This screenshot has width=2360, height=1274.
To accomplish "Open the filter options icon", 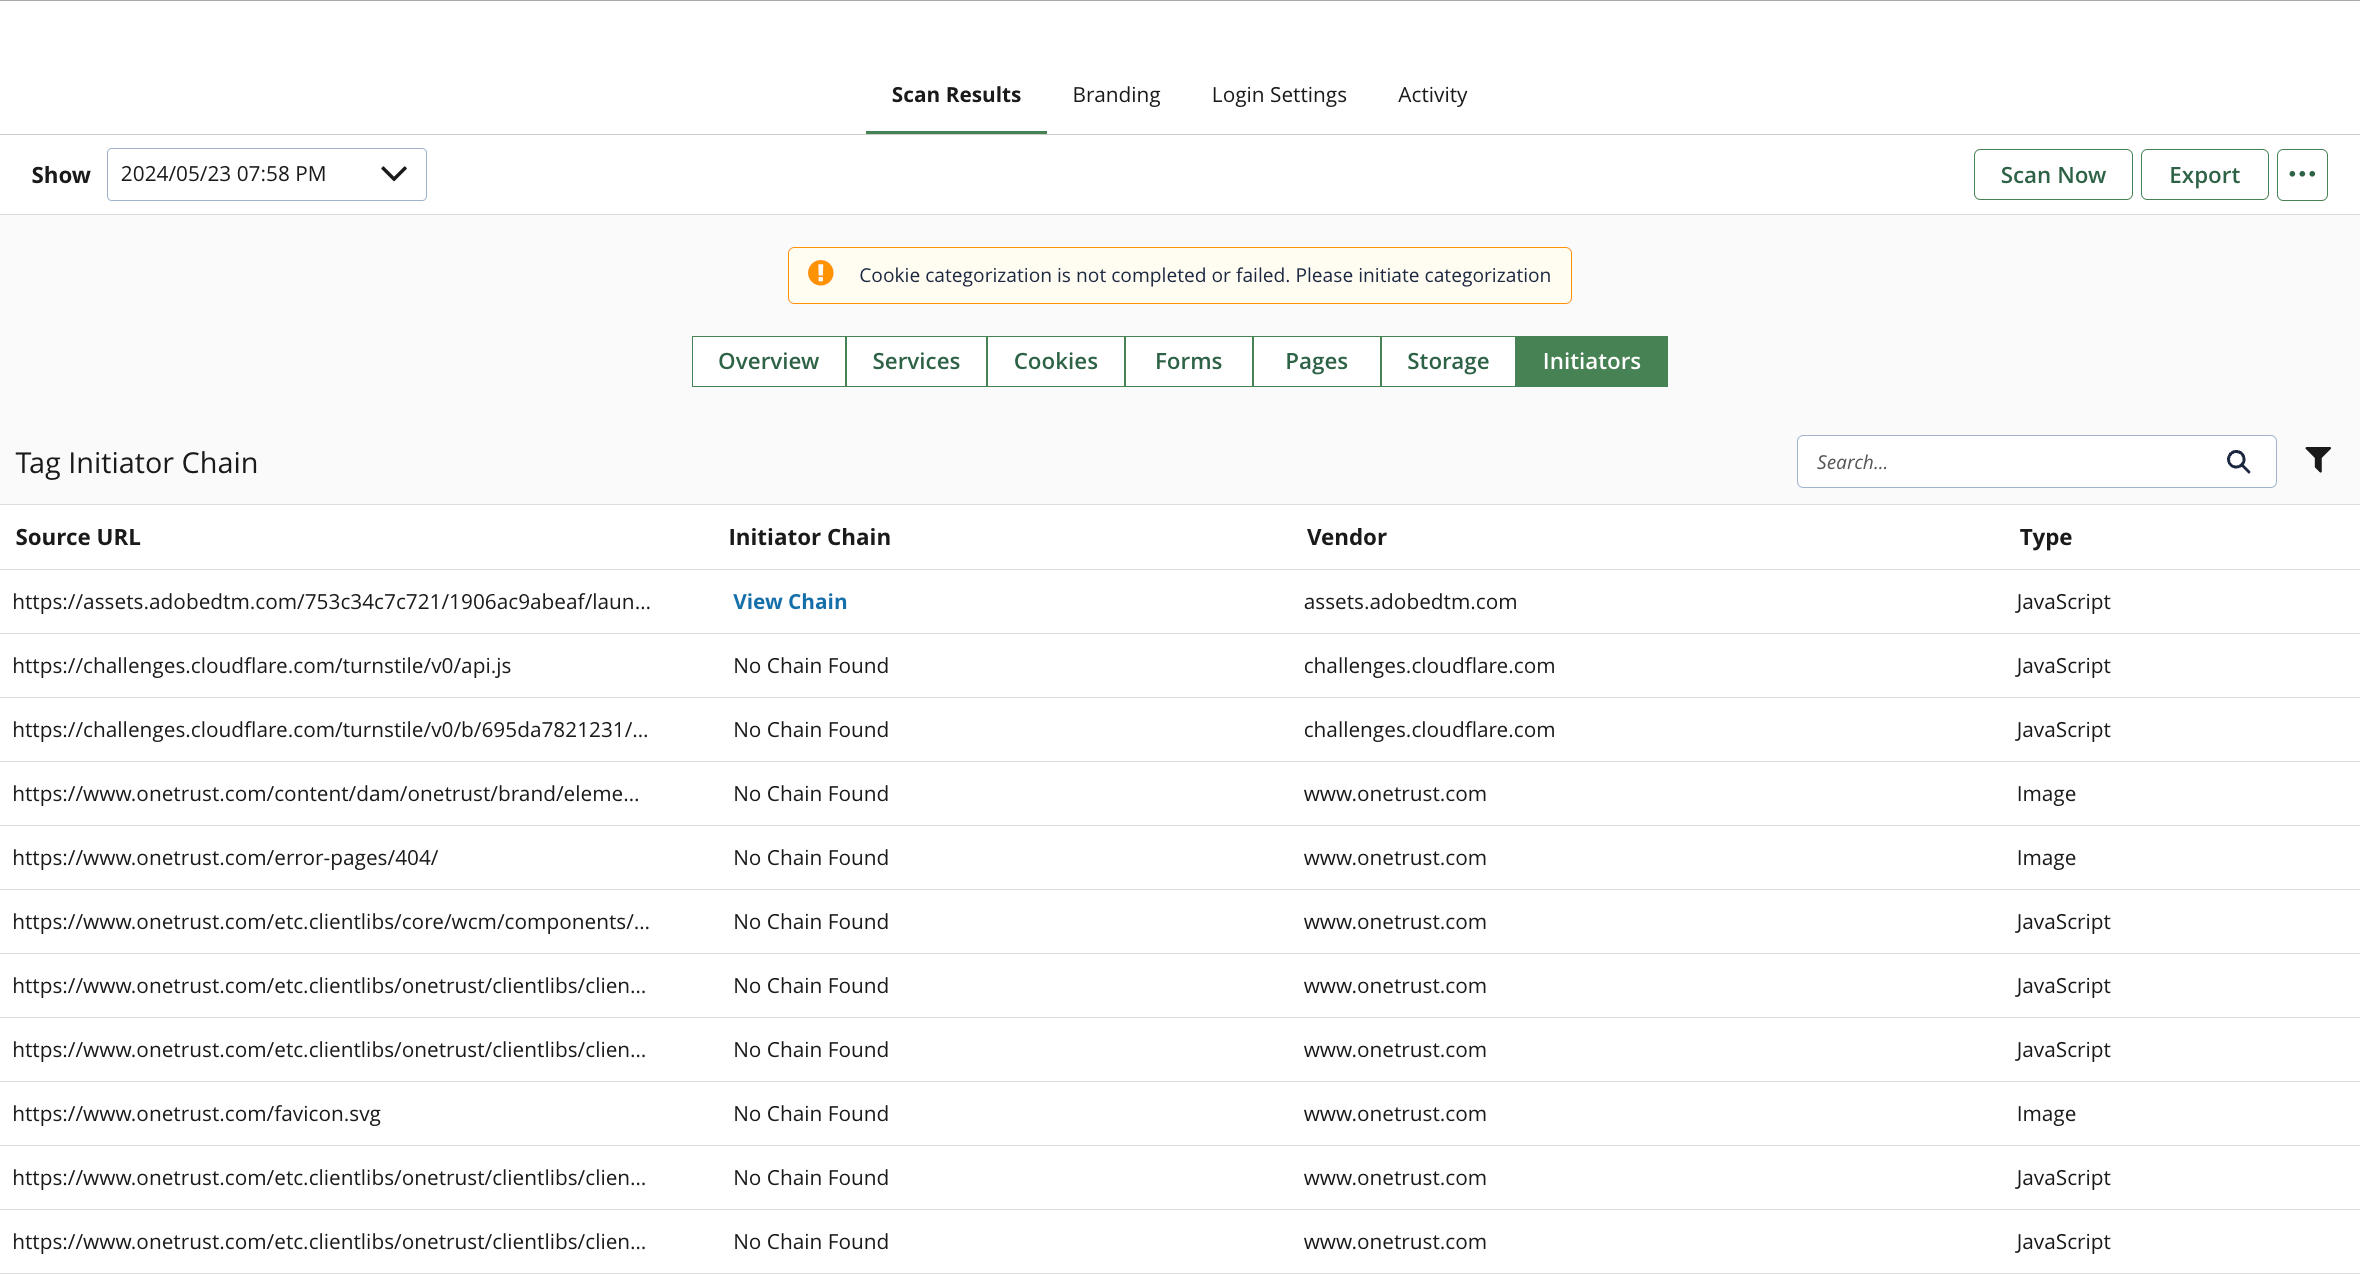I will (x=2318, y=459).
